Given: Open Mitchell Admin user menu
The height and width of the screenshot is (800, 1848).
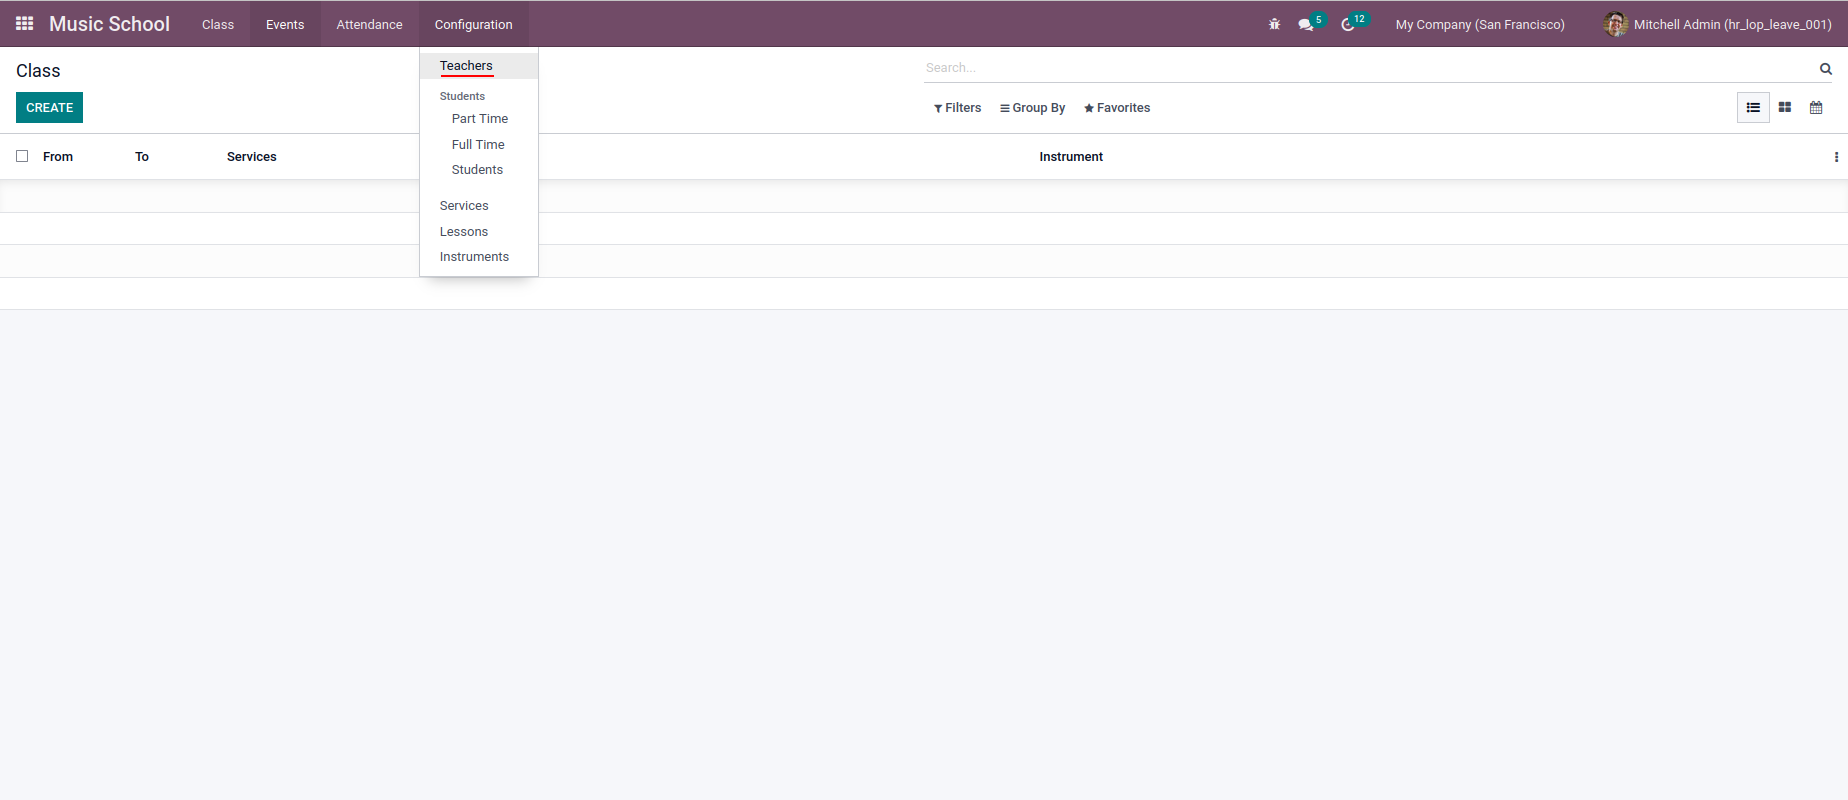Looking at the screenshot, I should pyautogui.click(x=1718, y=24).
